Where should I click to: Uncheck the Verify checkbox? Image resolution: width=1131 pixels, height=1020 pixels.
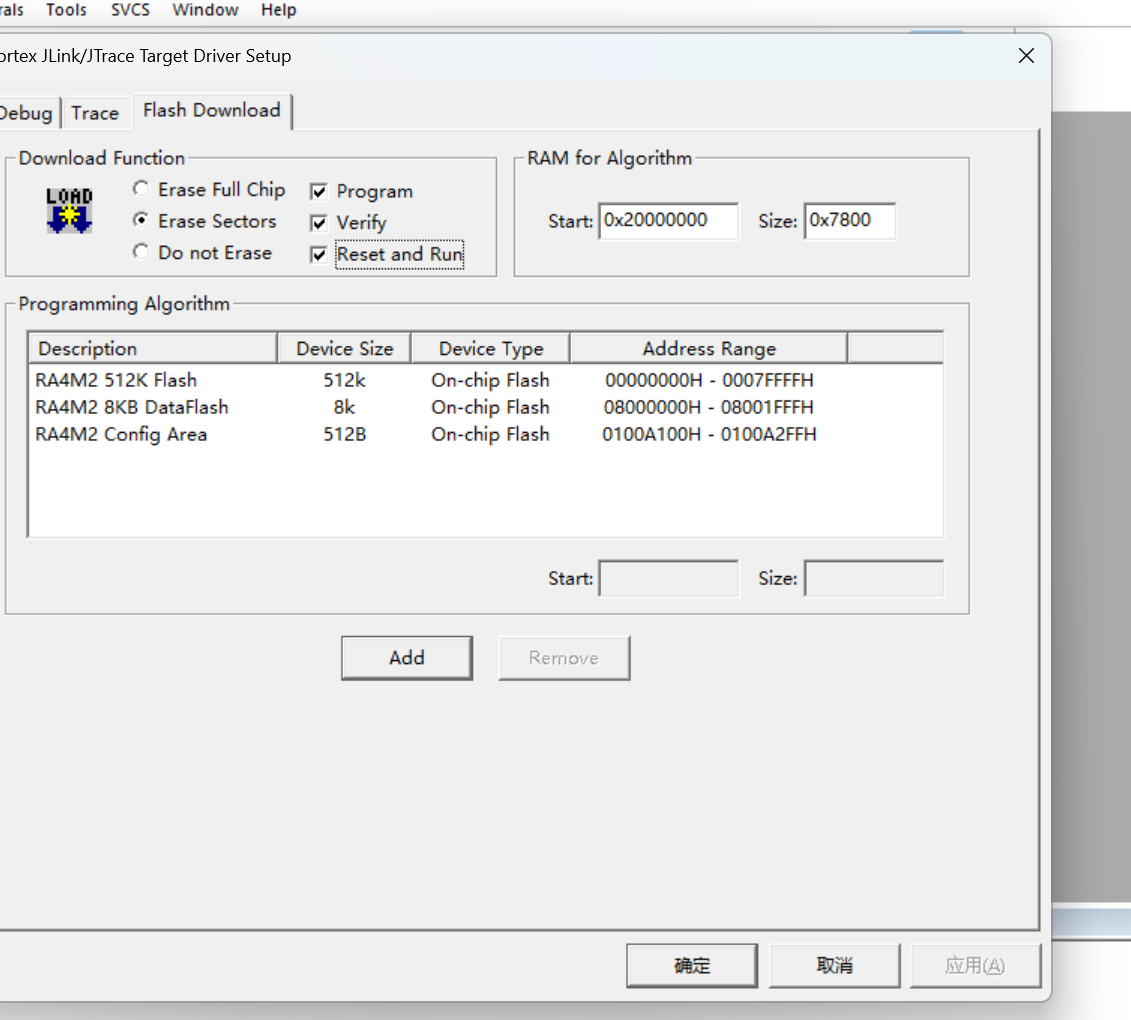[318, 223]
